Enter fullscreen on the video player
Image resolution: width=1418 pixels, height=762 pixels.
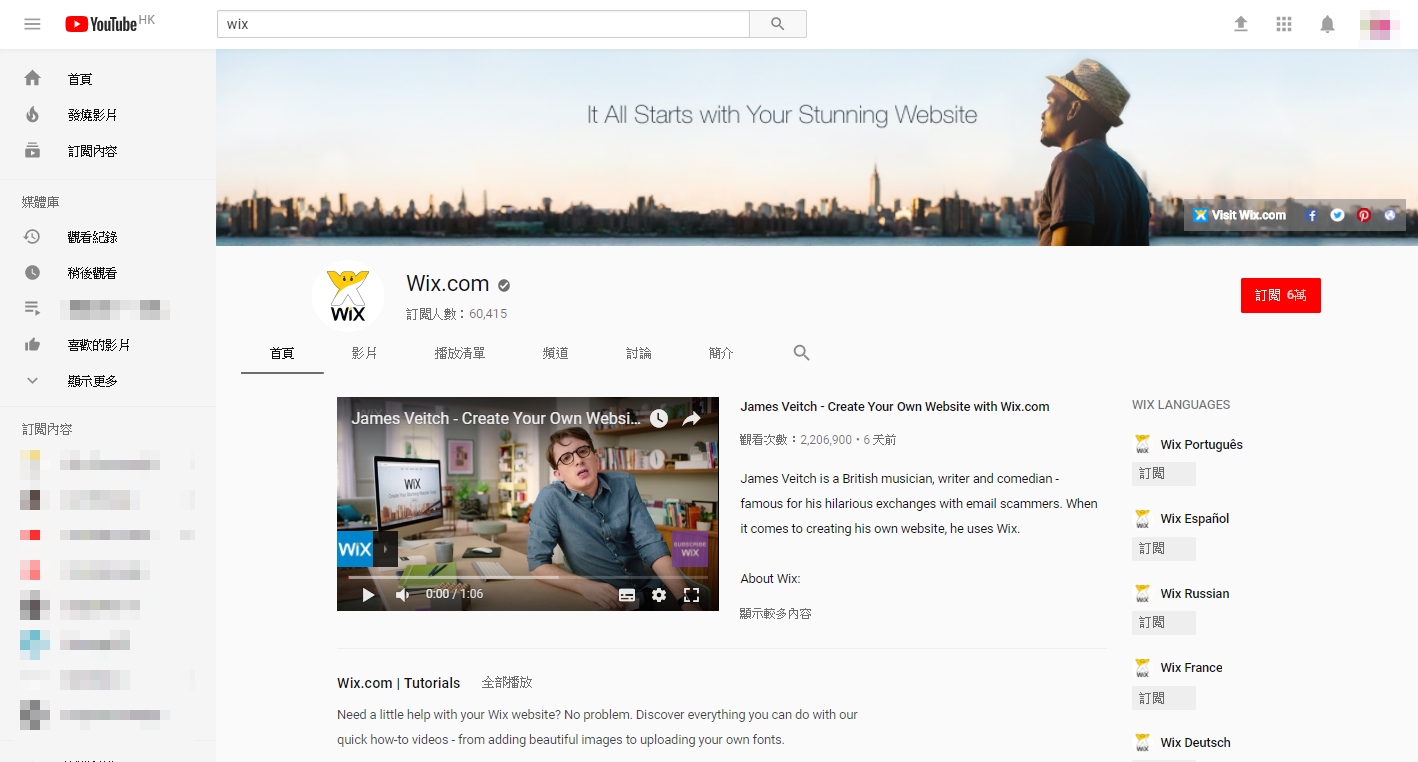pyautogui.click(x=691, y=595)
